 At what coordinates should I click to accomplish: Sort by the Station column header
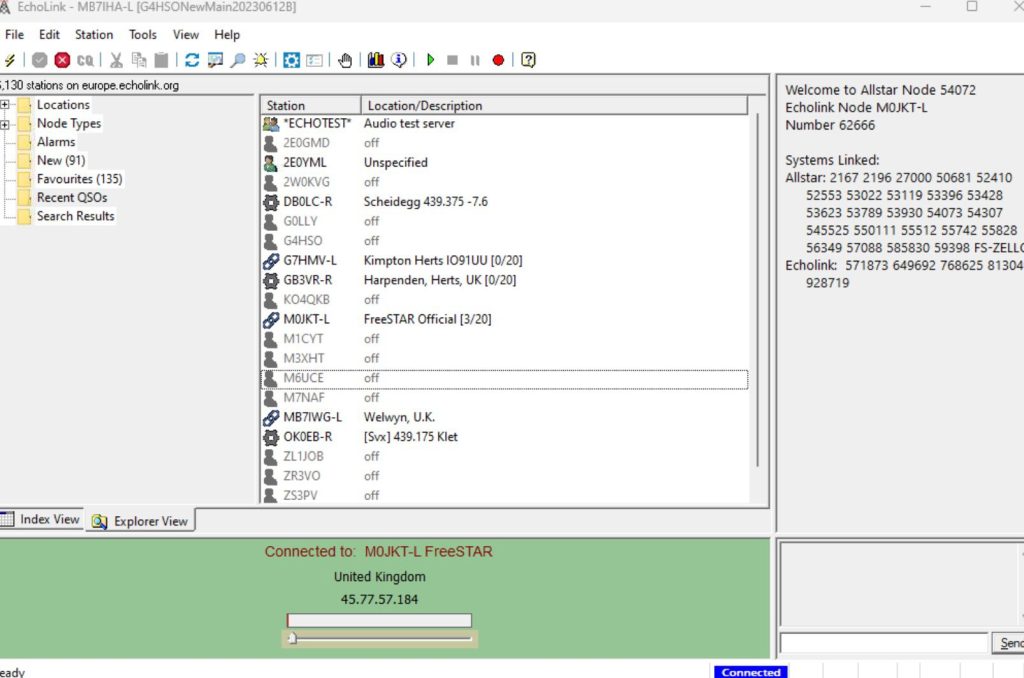(x=311, y=105)
